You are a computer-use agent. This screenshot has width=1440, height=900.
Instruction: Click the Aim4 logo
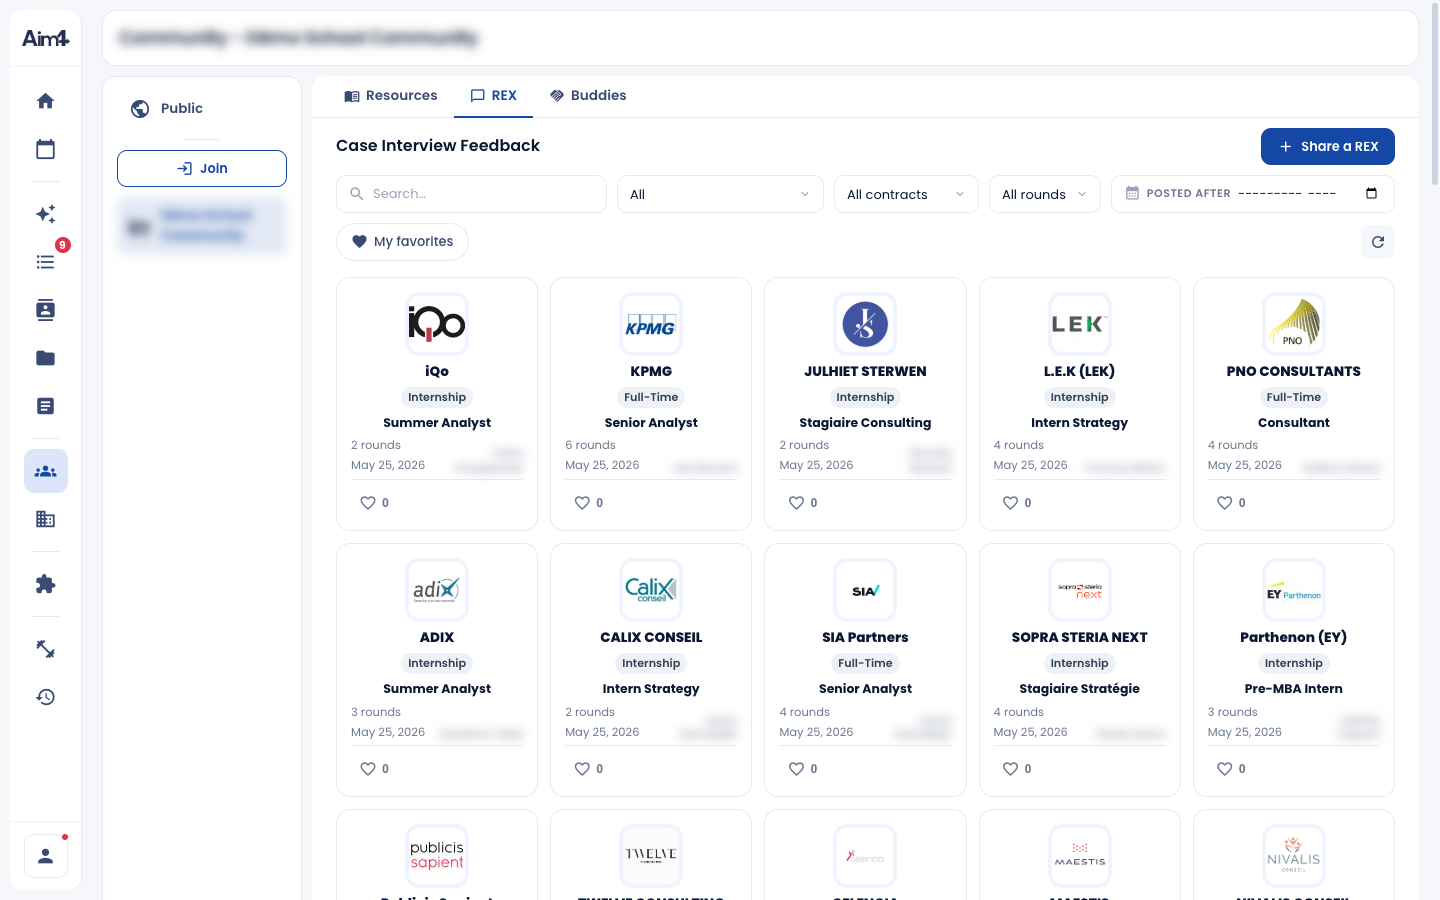point(46,38)
